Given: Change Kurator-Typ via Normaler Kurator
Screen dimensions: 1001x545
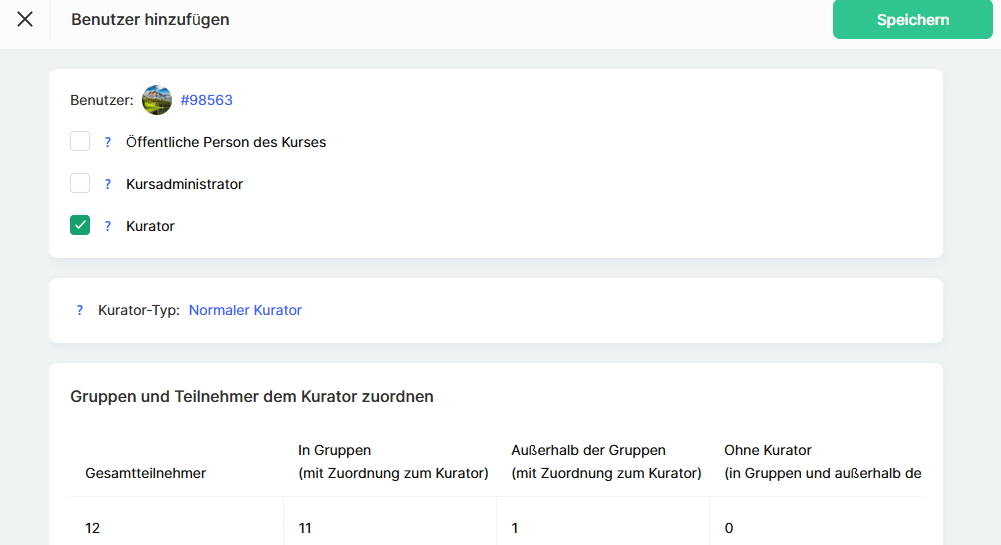Looking at the screenshot, I should tap(245, 310).
